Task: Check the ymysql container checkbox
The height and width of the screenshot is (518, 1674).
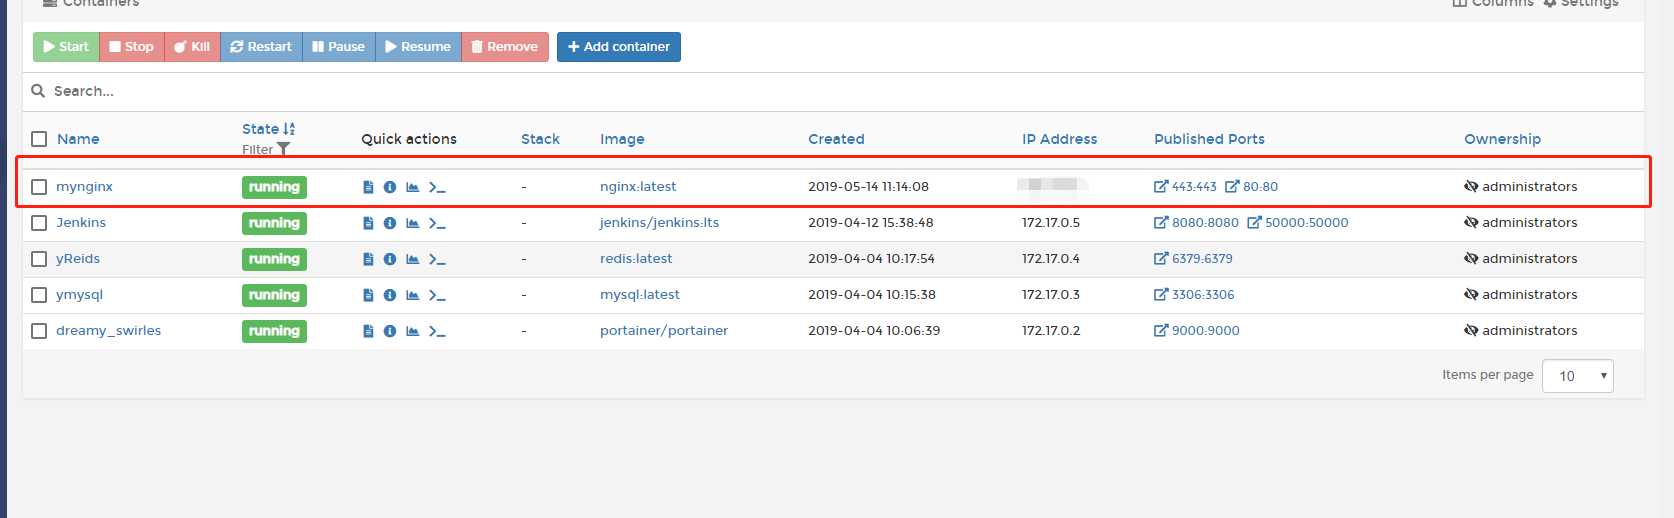Action: pos(39,295)
